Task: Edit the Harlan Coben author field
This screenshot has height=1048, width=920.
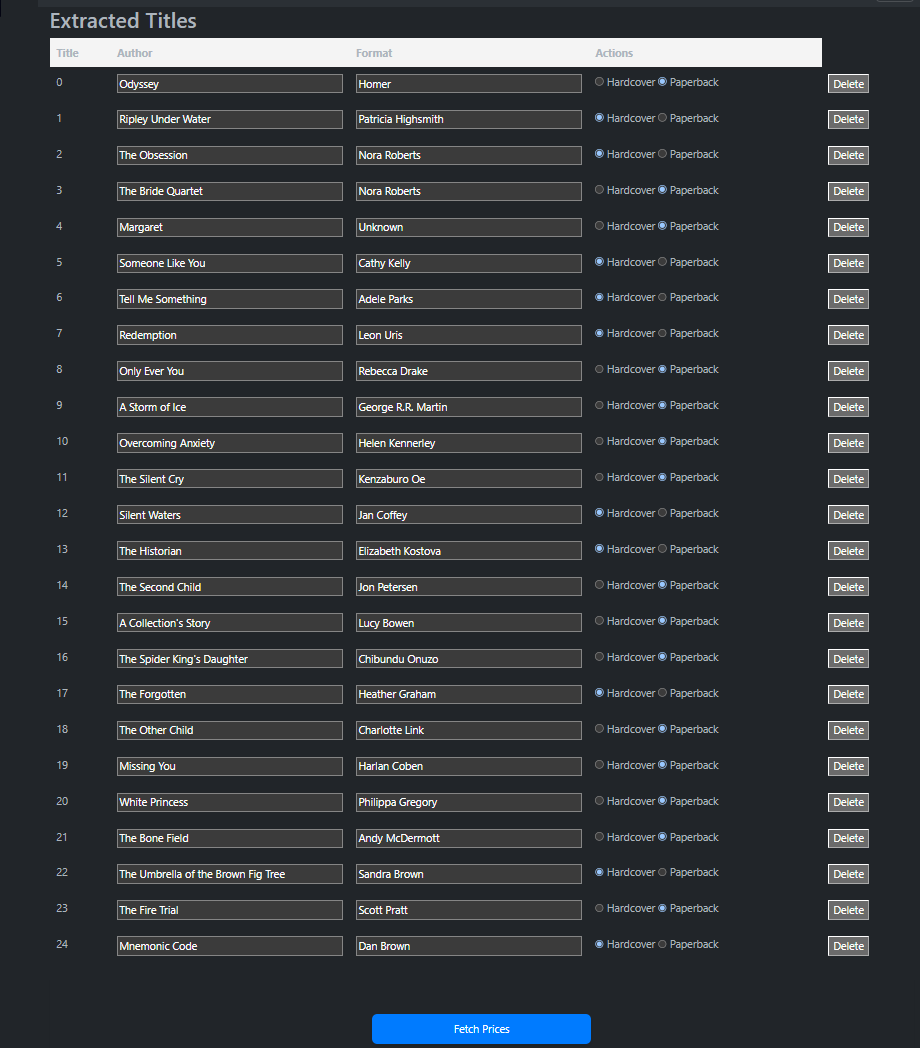Action: pos(469,766)
